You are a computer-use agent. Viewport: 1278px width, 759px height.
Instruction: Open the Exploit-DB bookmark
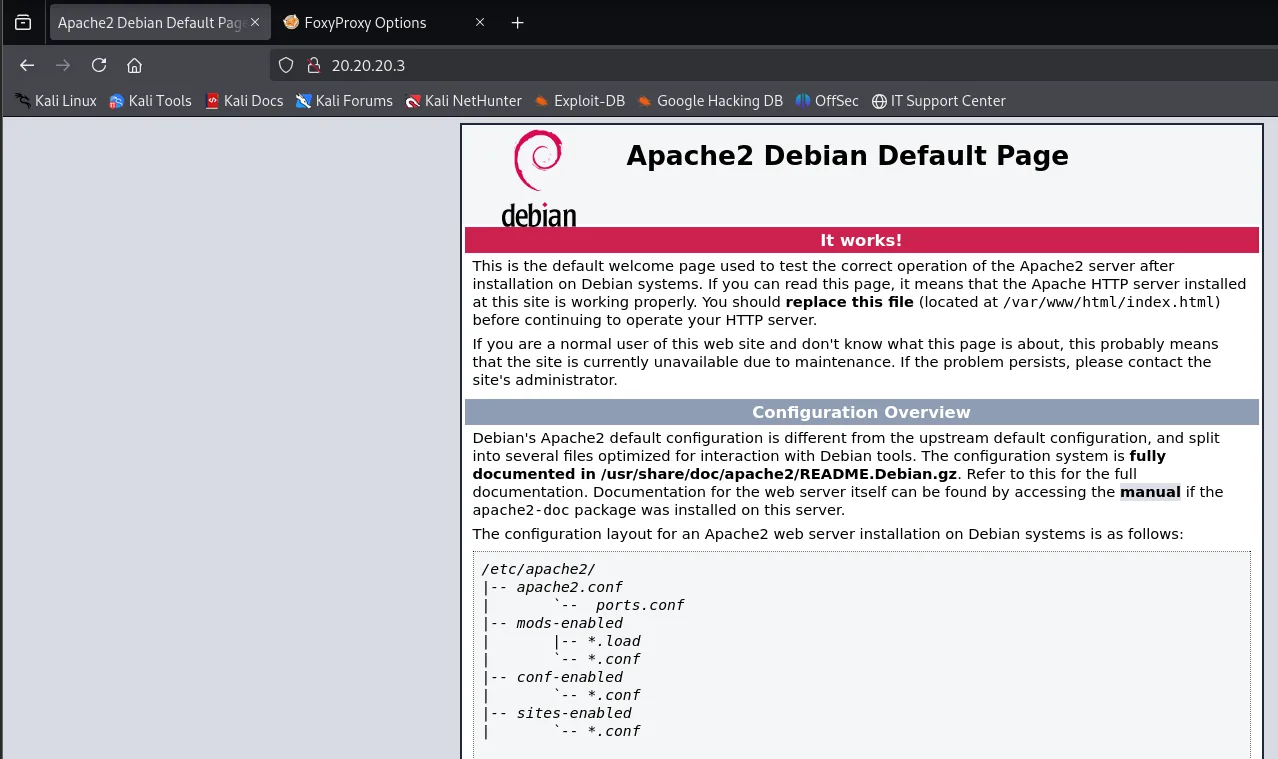pyautogui.click(x=580, y=101)
